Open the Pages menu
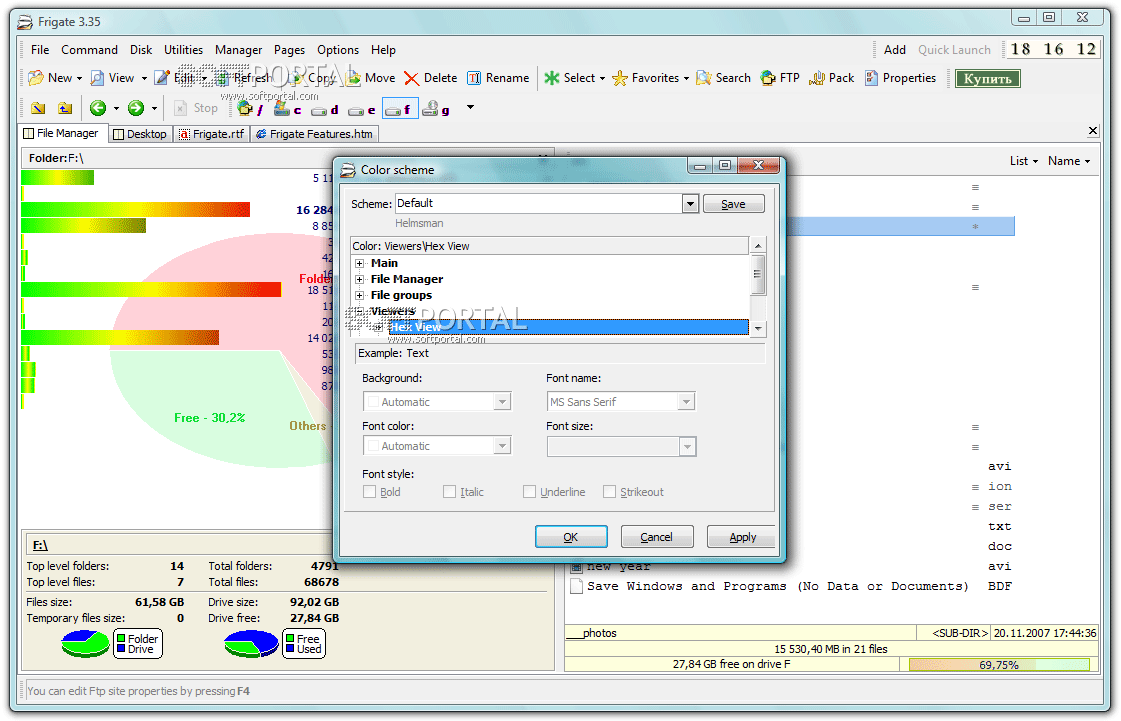The width and height of the screenshot is (1121, 721). click(290, 50)
